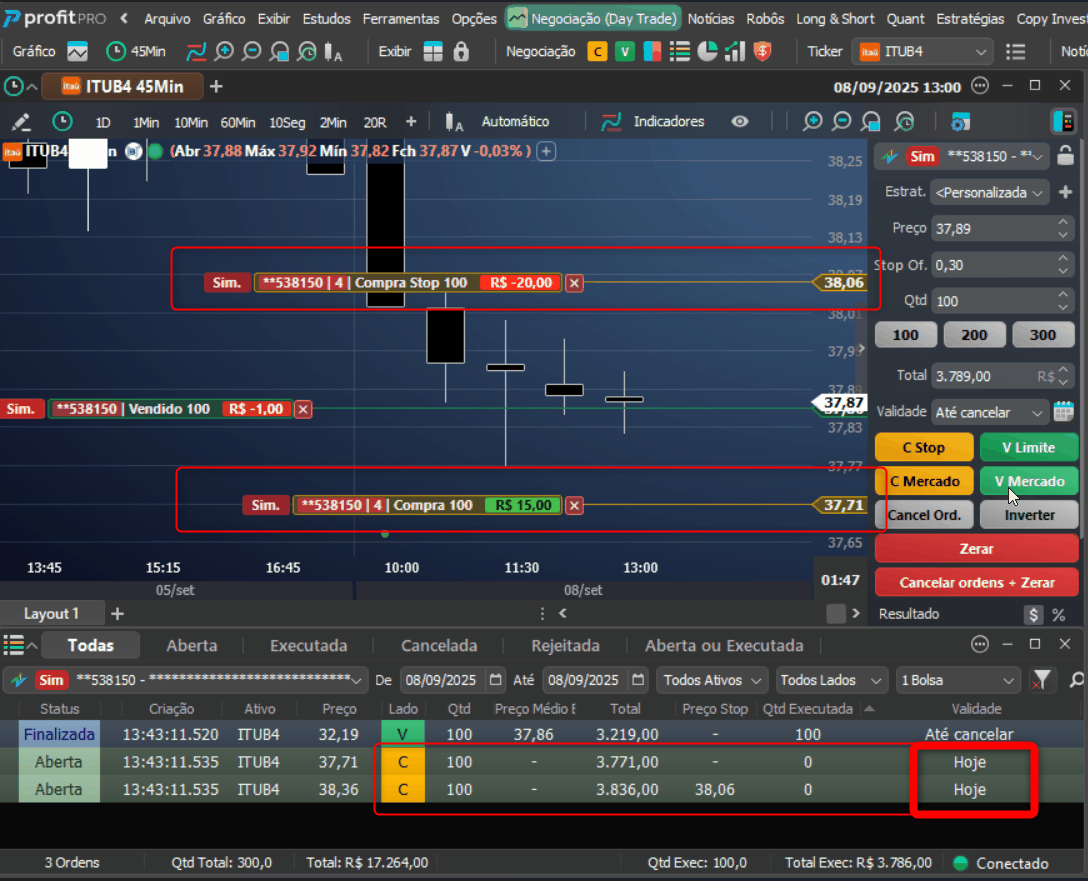Viewport: 1088px width, 881px height.
Task: Open the Negociação (Day Trade) menu
Action: coord(593,19)
